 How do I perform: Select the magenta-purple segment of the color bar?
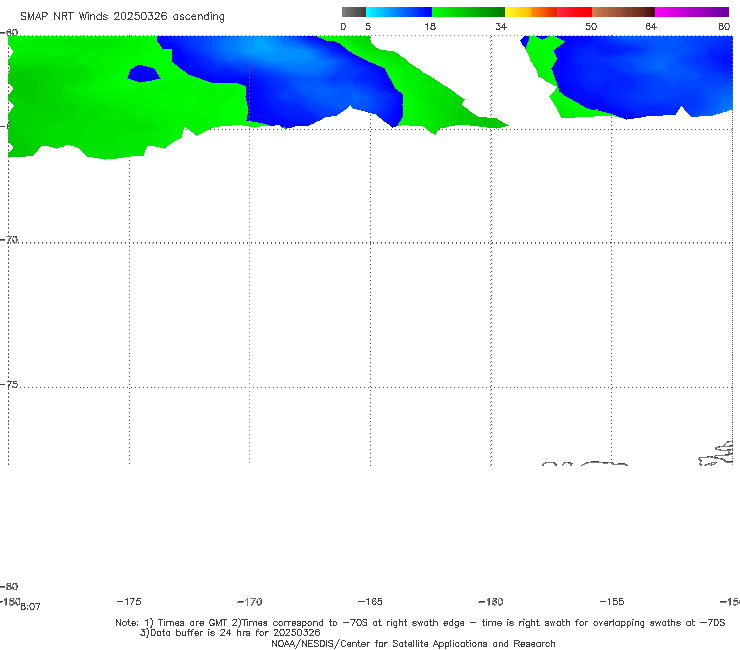(692, 12)
